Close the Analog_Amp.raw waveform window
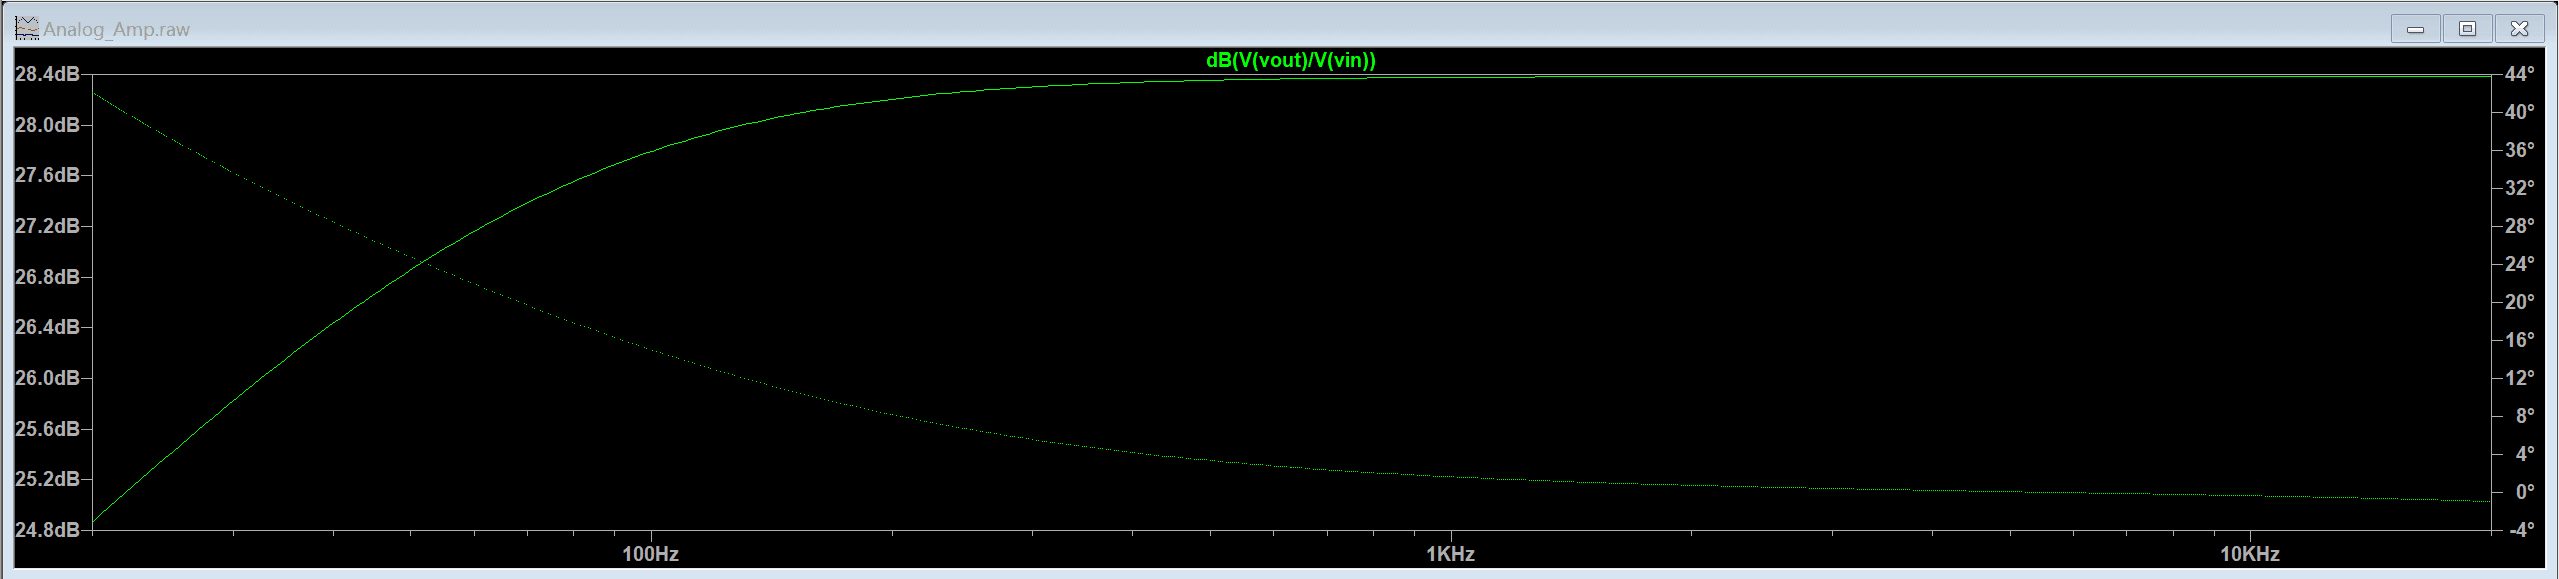2559x579 pixels. (x=2519, y=29)
